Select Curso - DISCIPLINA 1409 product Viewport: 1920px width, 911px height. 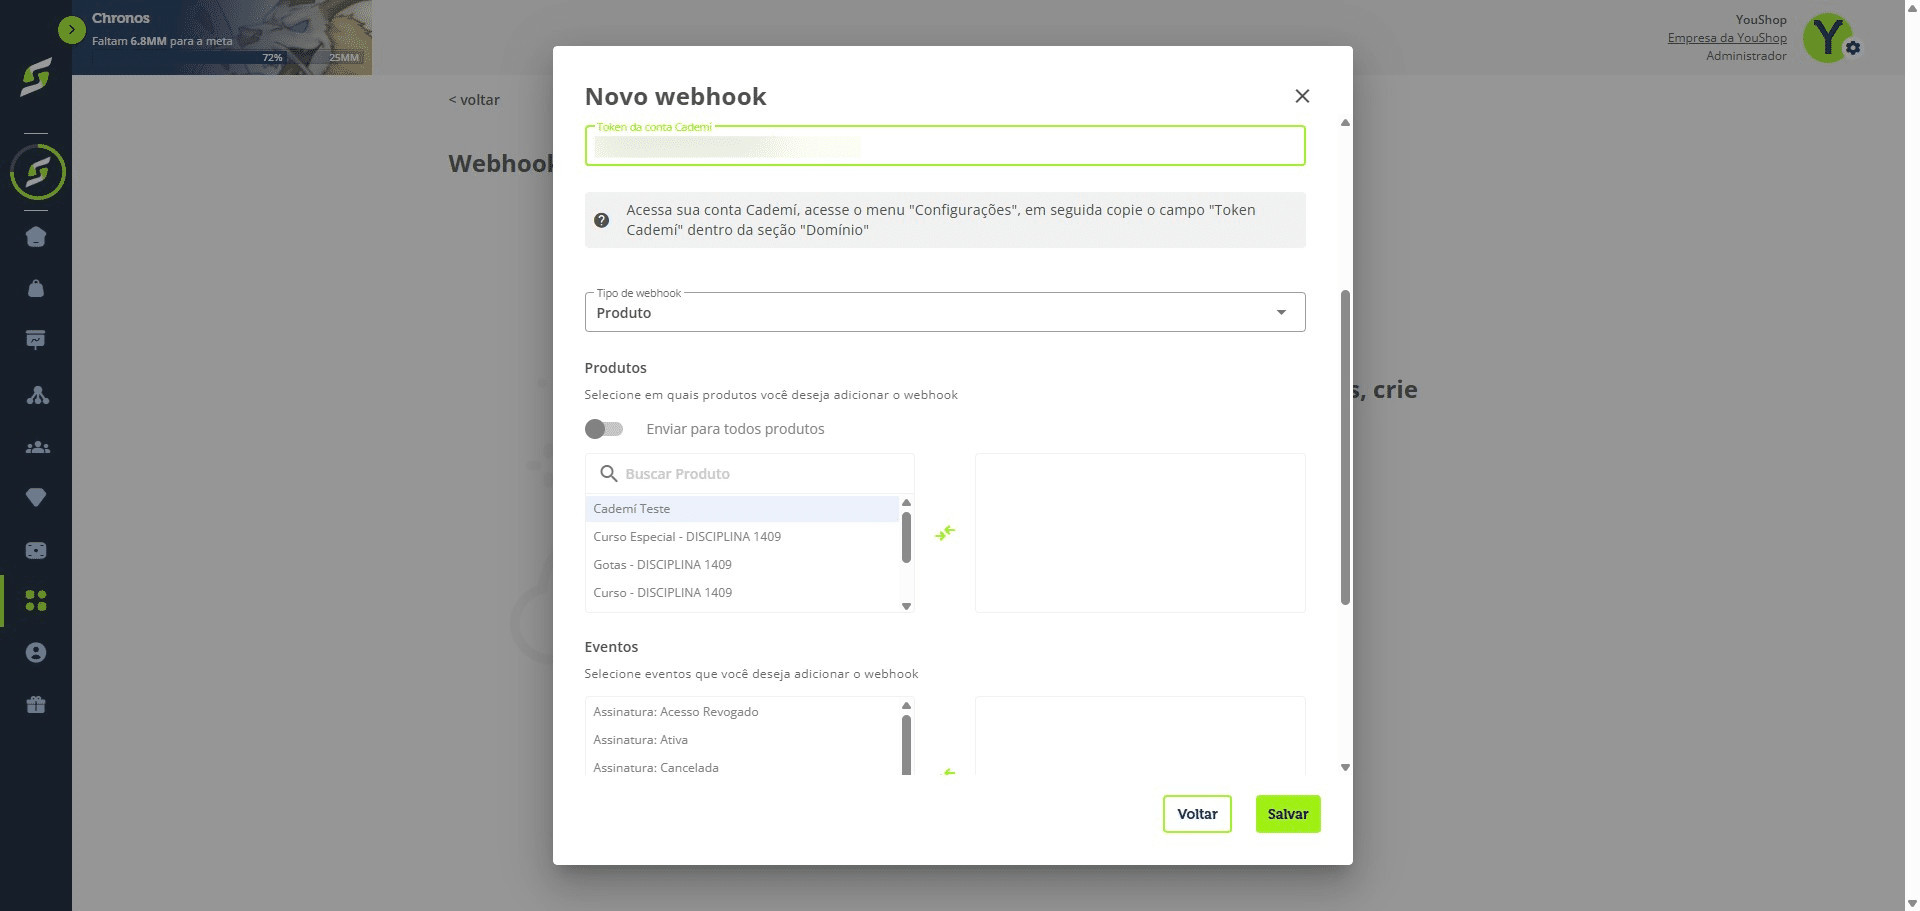(742, 593)
